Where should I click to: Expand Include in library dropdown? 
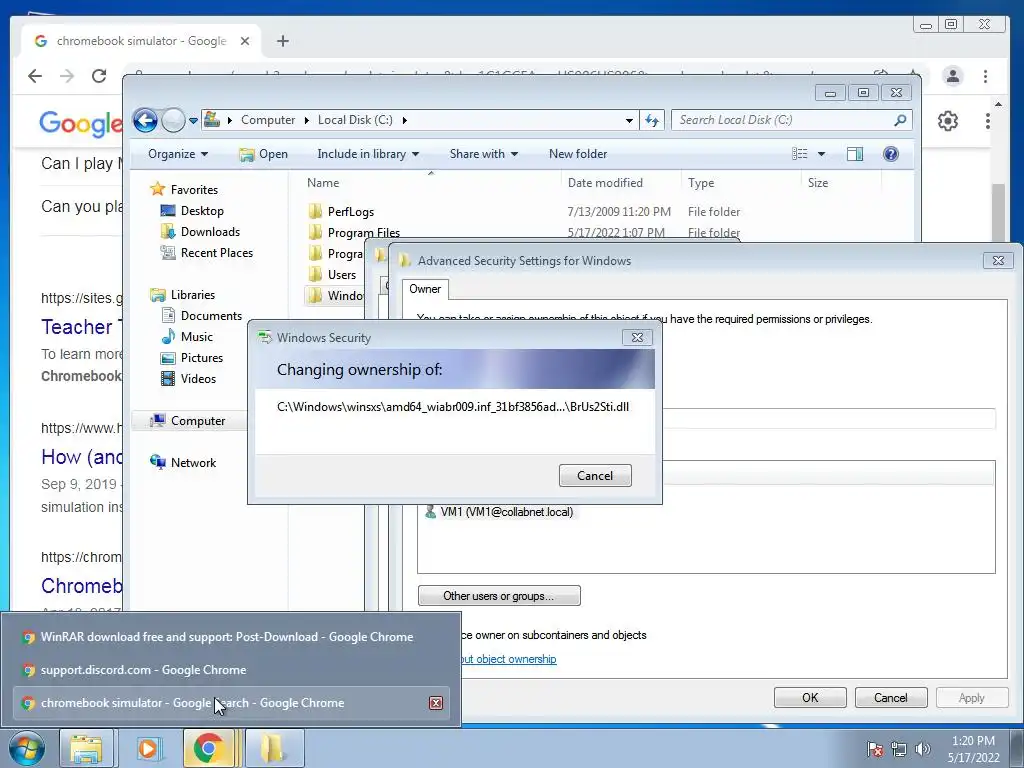(368, 154)
